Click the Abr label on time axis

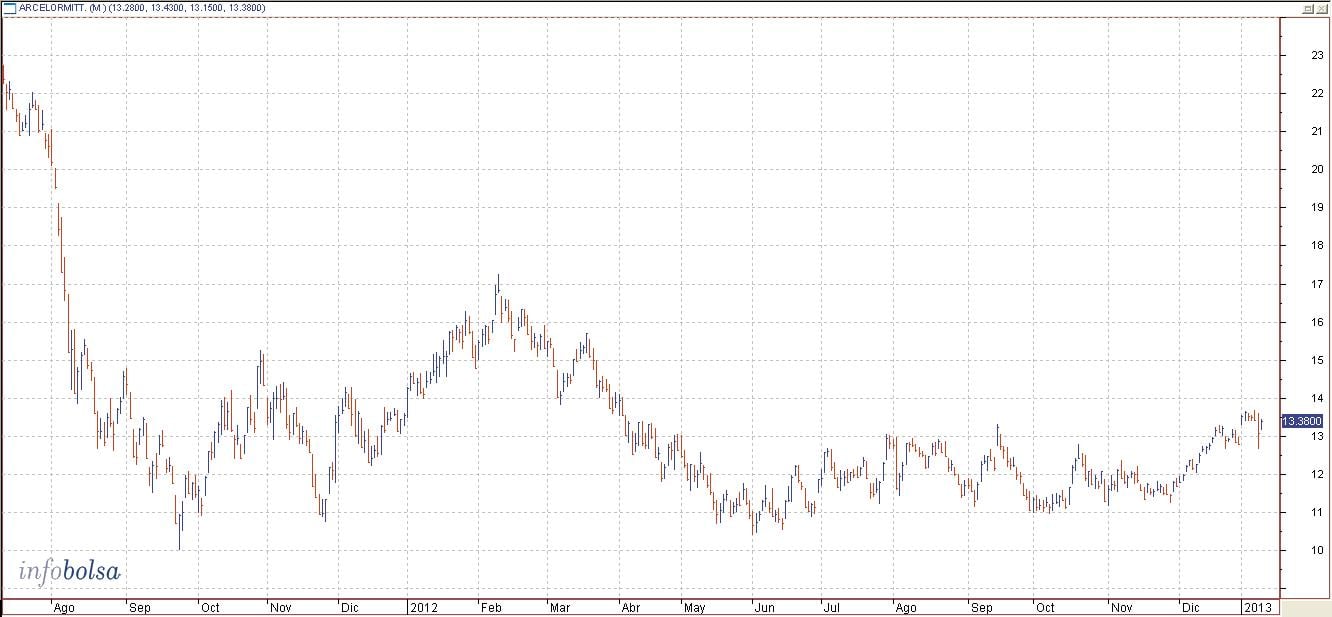631,607
